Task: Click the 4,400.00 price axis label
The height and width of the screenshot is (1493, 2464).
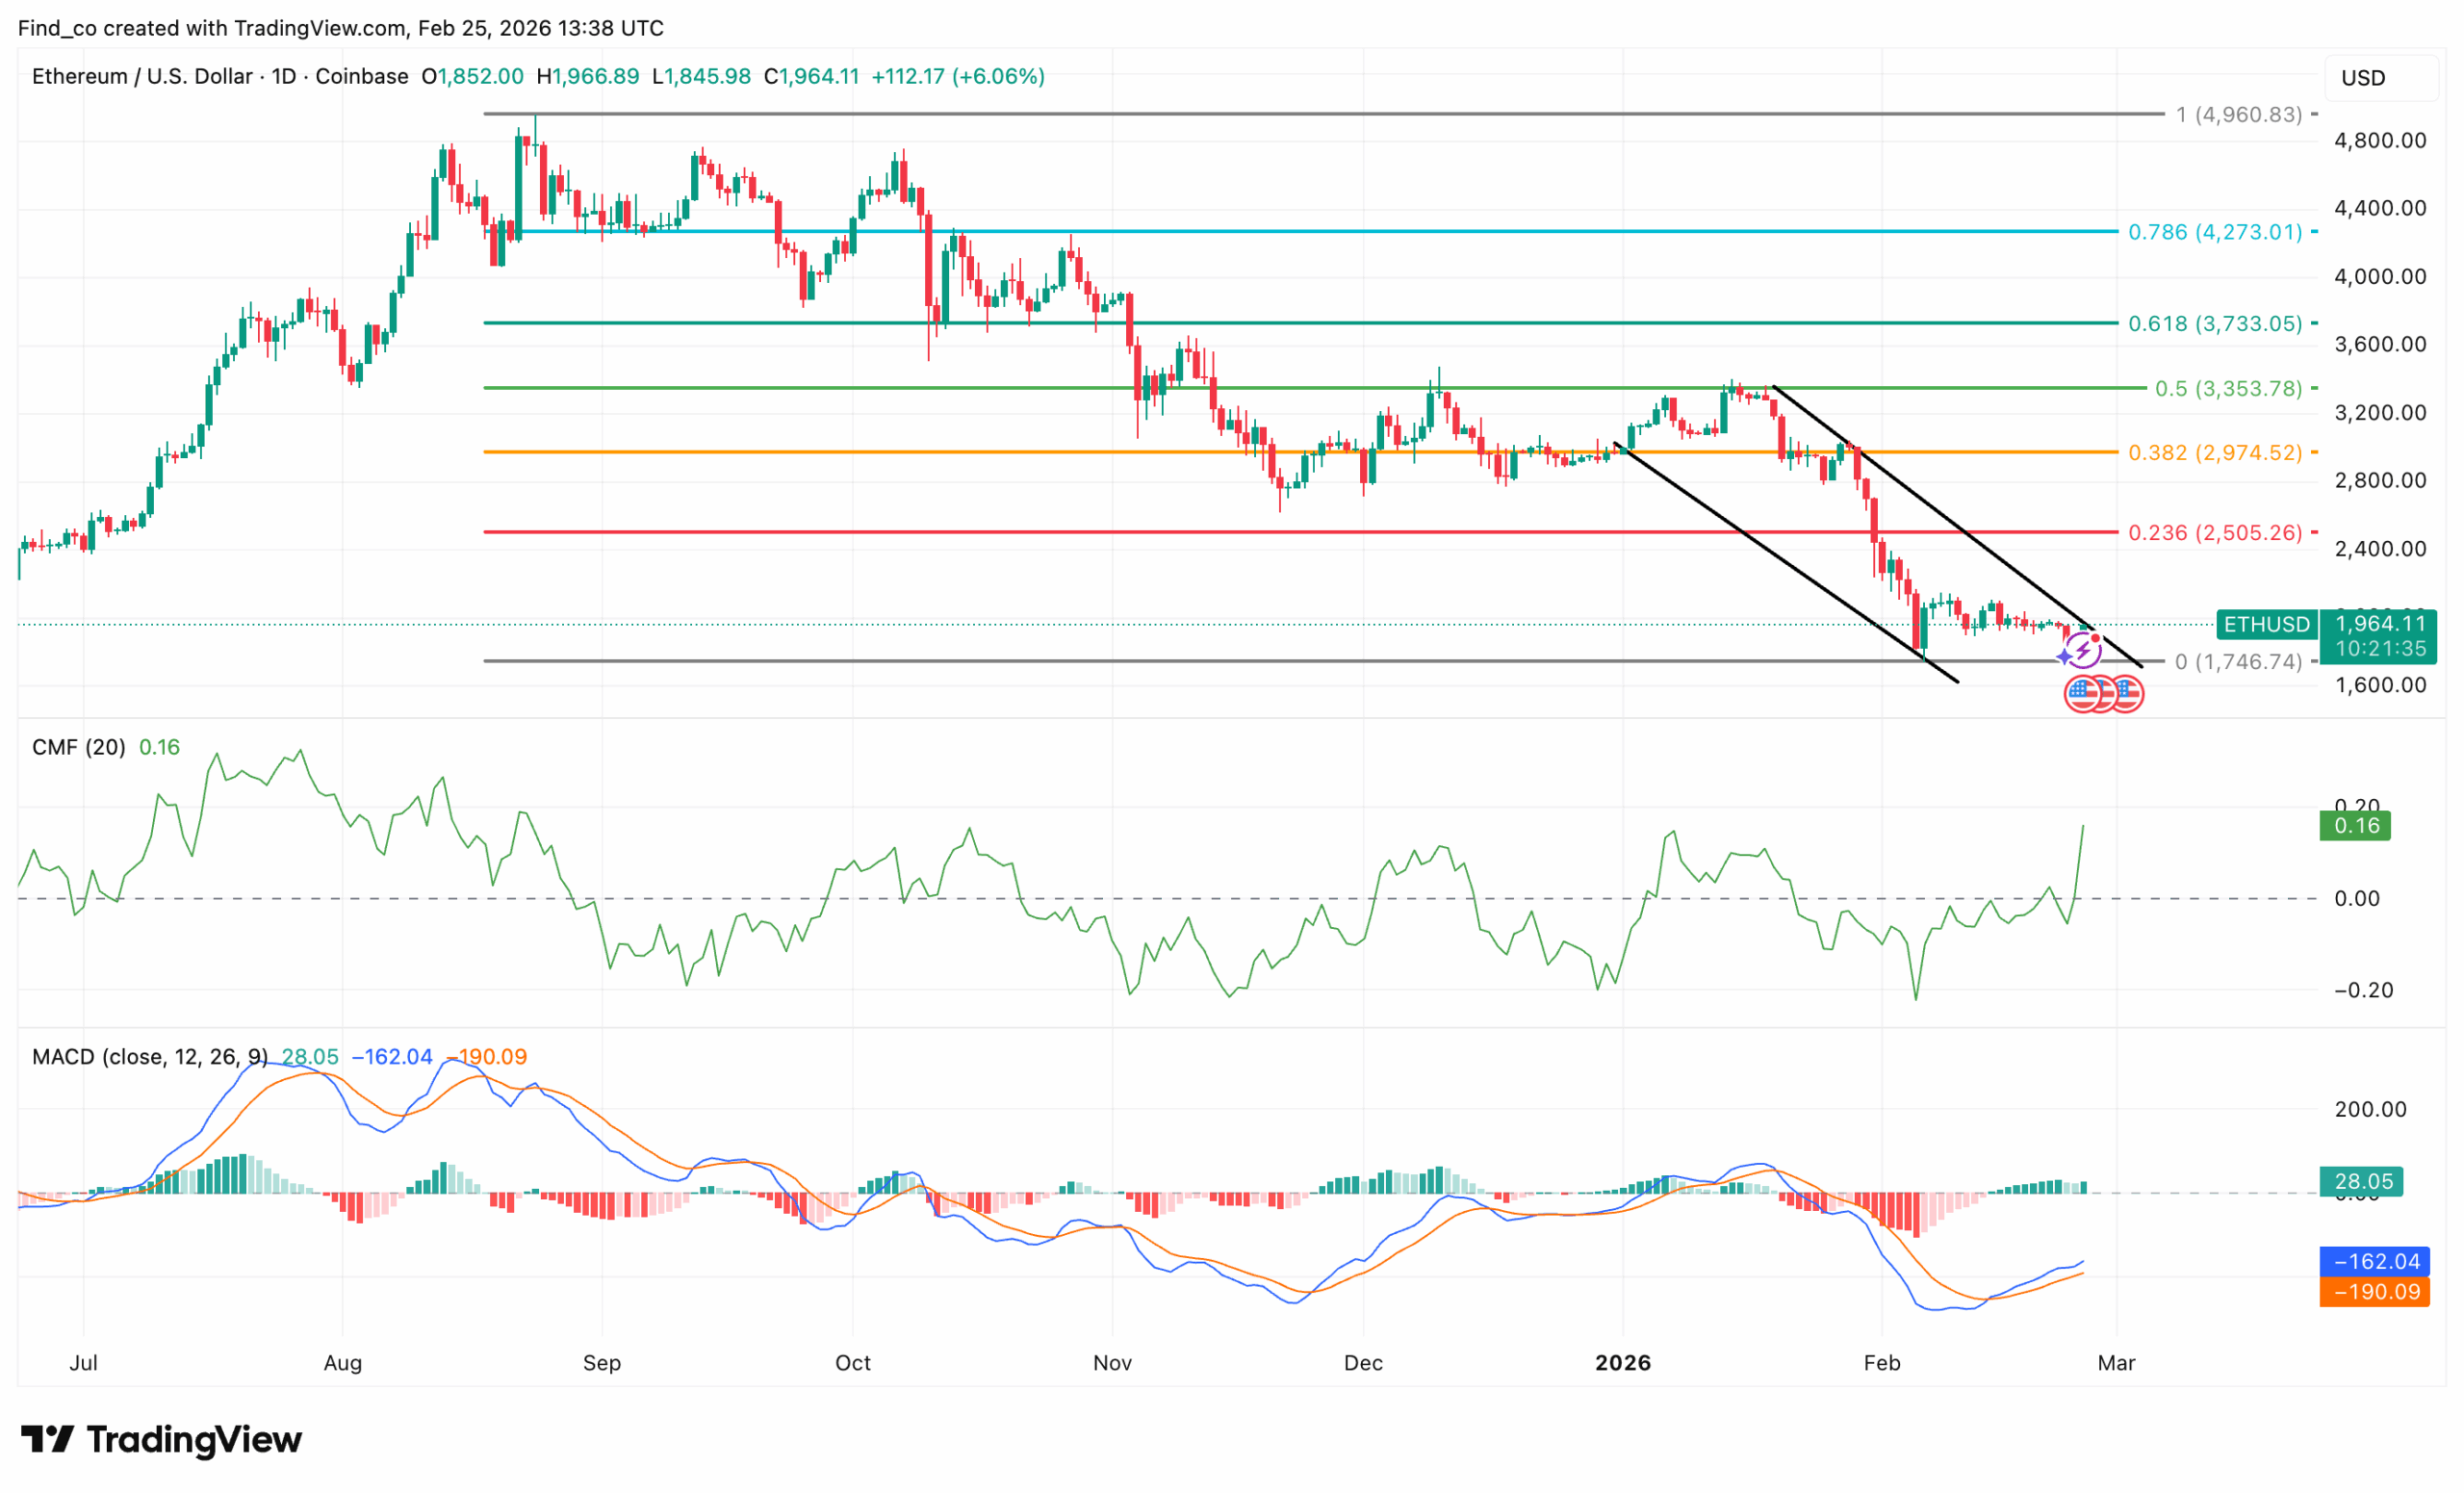Action: 2380,209
